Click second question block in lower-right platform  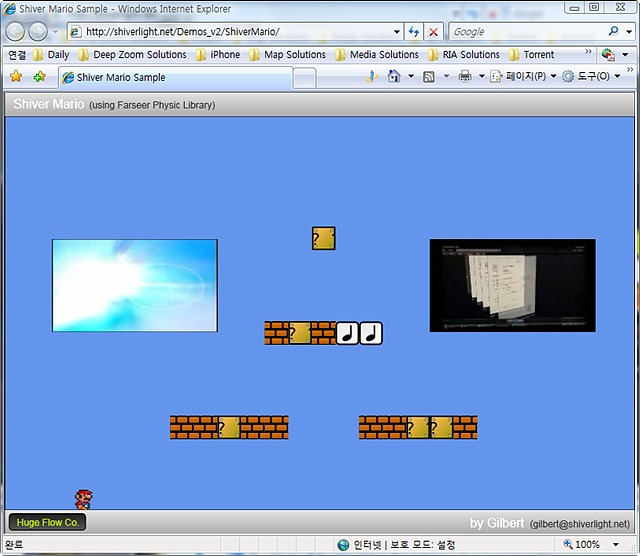coord(442,427)
